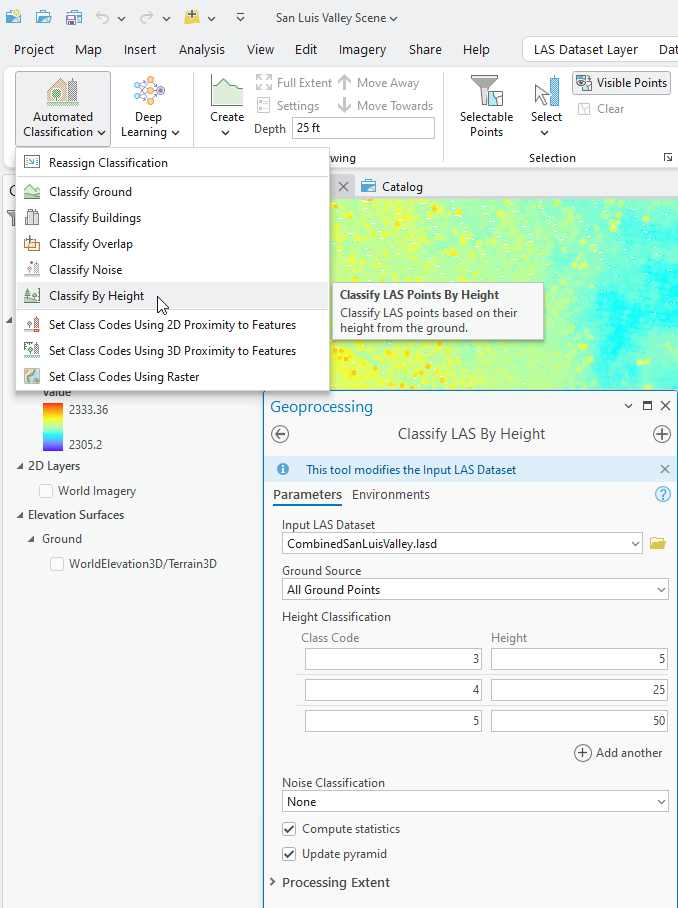Image resolution: width=678 pixels, height=908 pixels.
Task: Enable the World Imagery layer checkbox
Action: 46,491
